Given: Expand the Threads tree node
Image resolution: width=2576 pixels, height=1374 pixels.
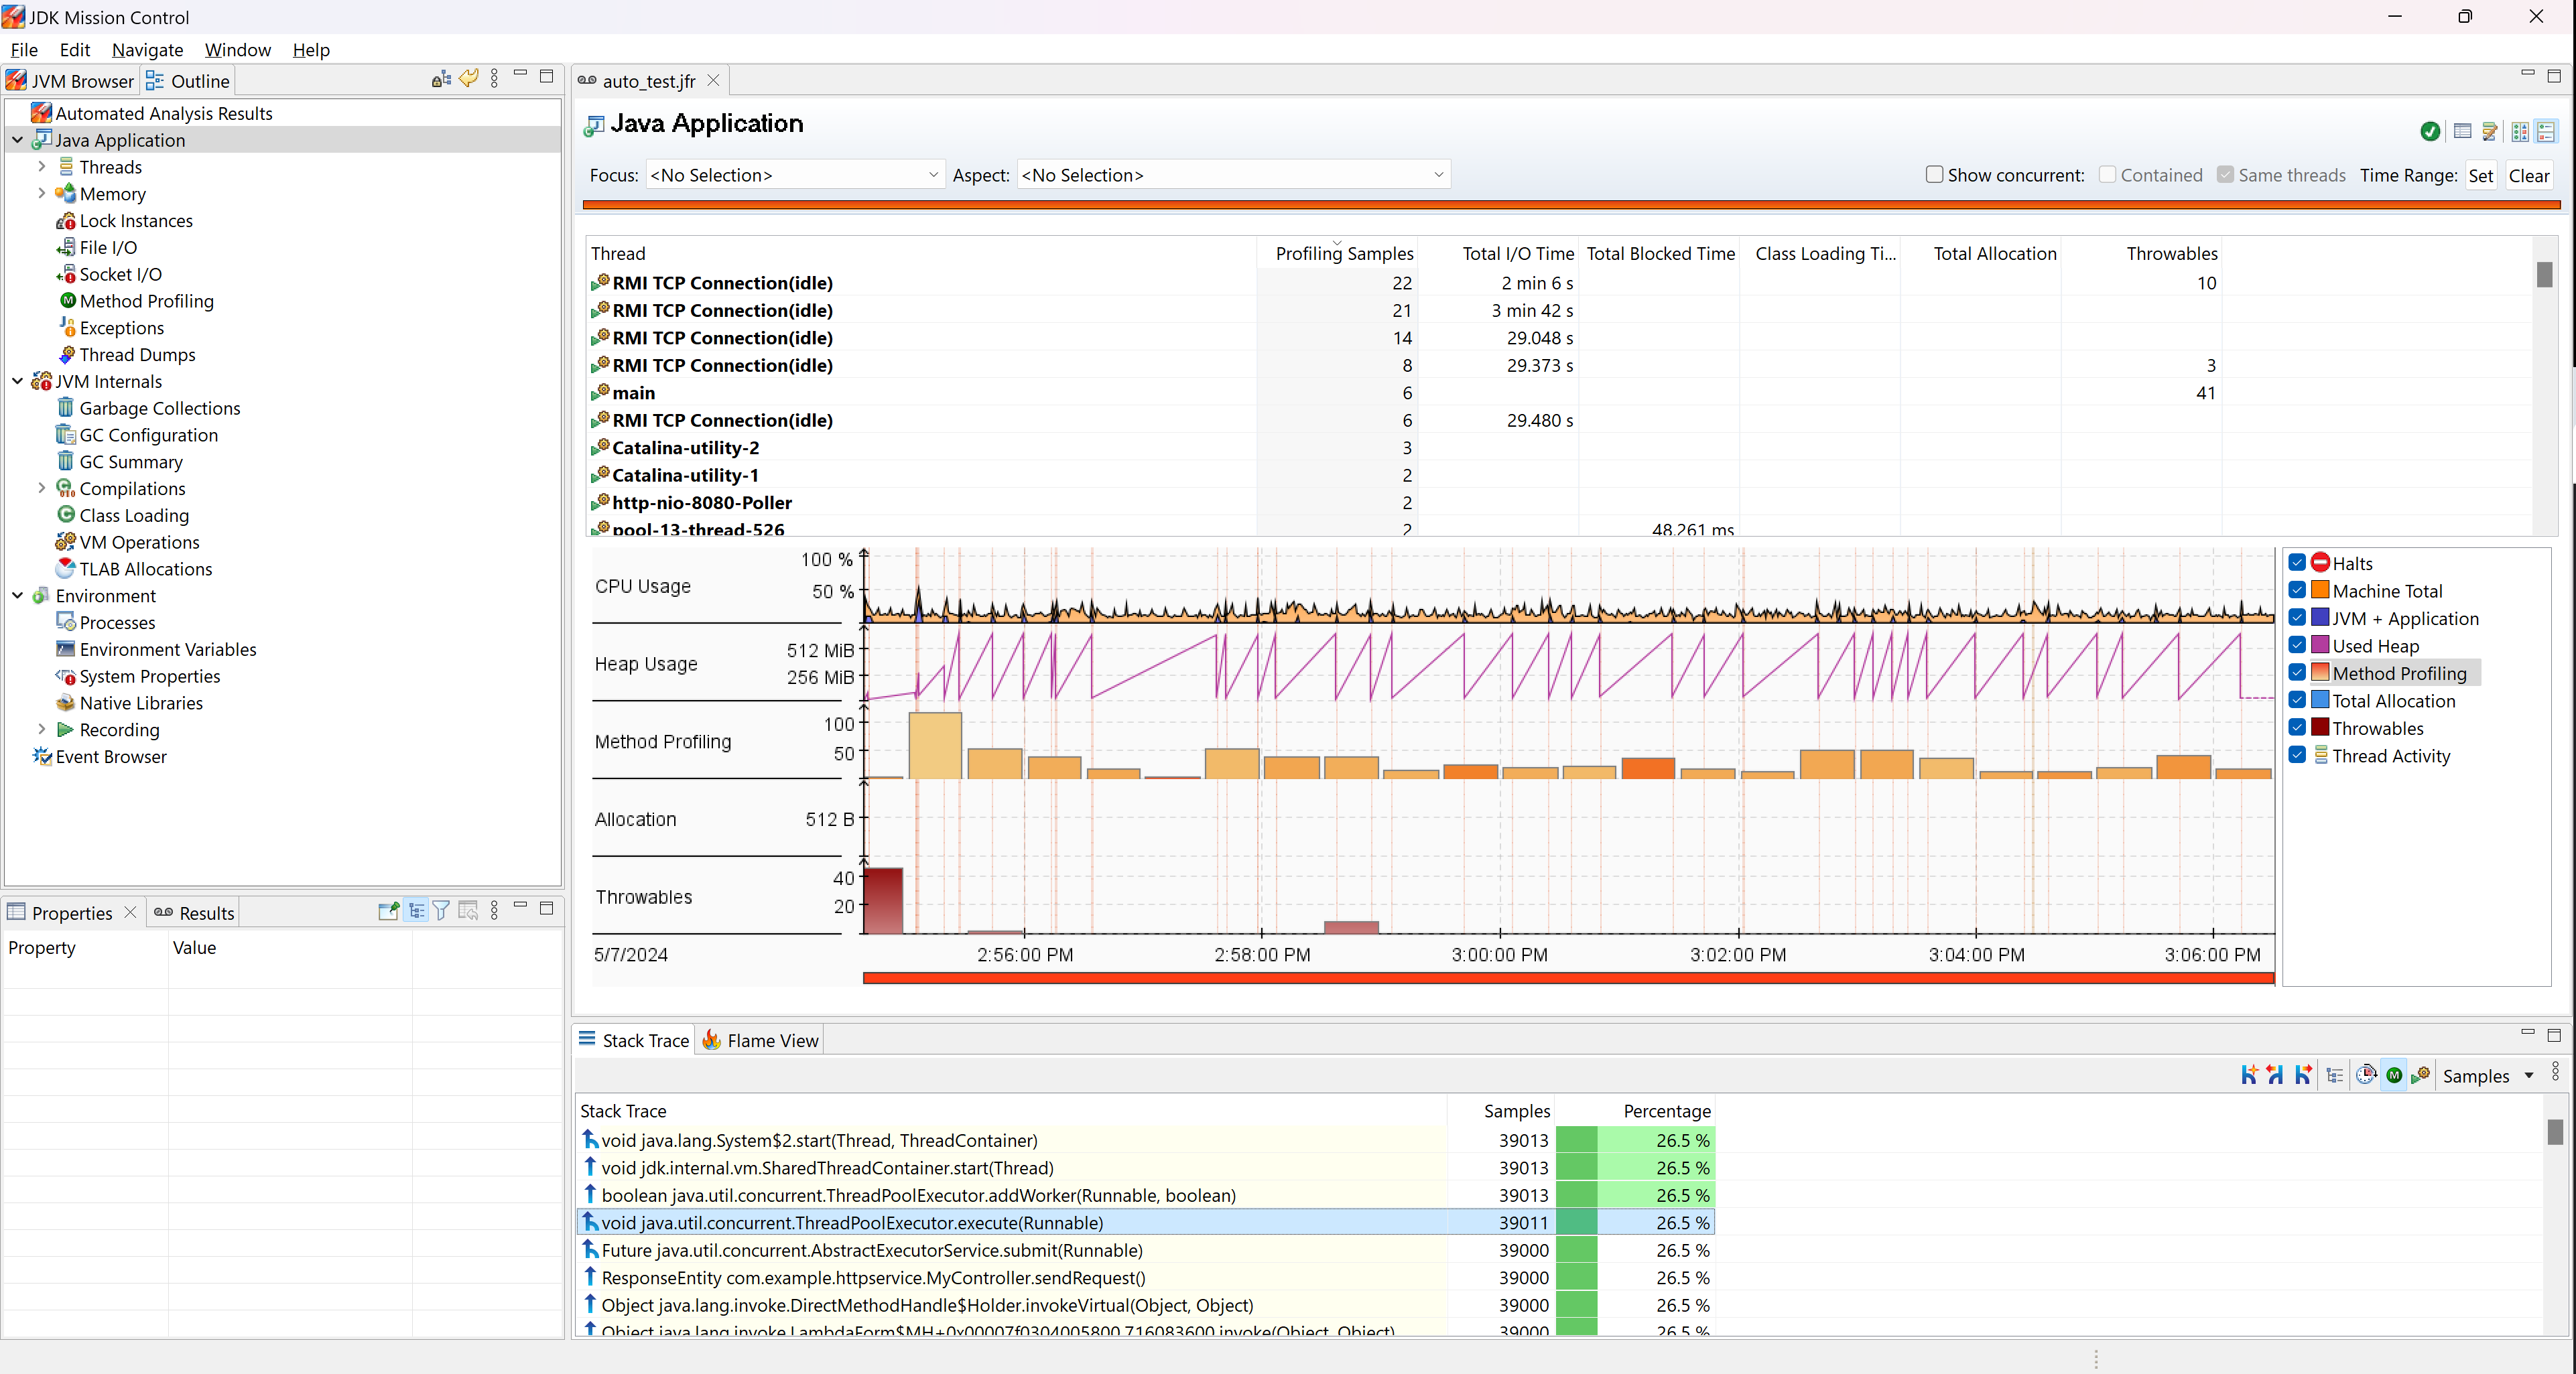Looking at the screenshot, I should point(42,167).
